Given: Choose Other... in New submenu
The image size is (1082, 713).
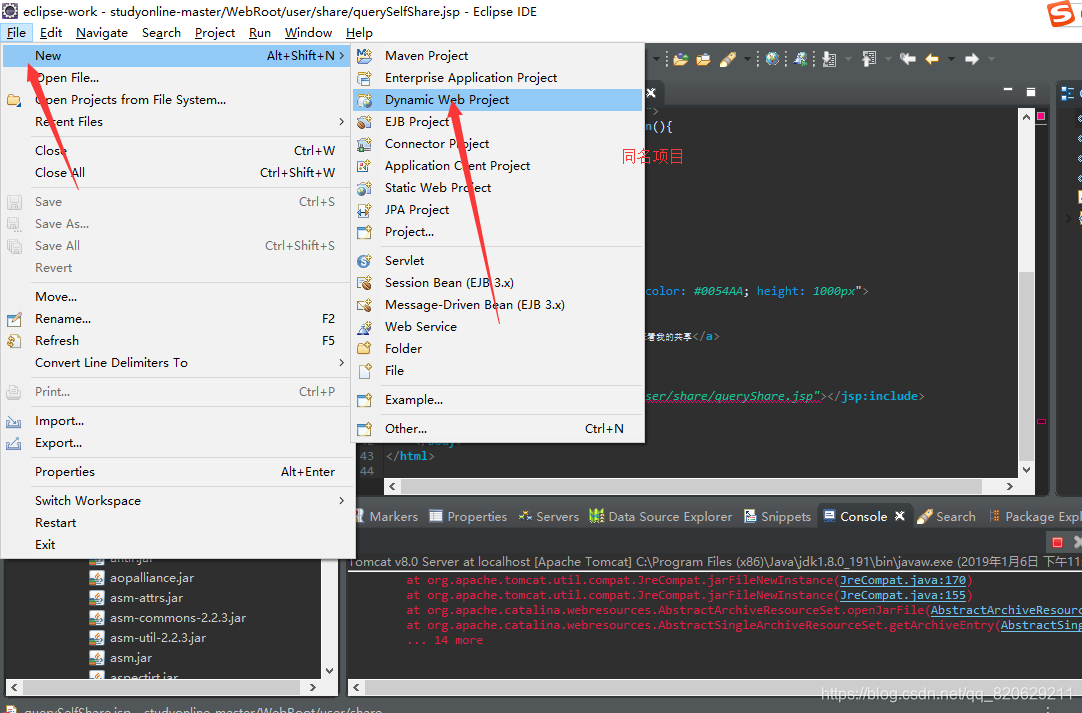Looking at the screenshot, I should pos(498,429).
